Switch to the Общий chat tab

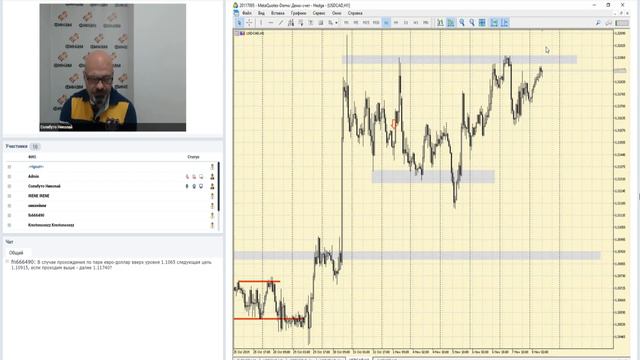(16, 253)
